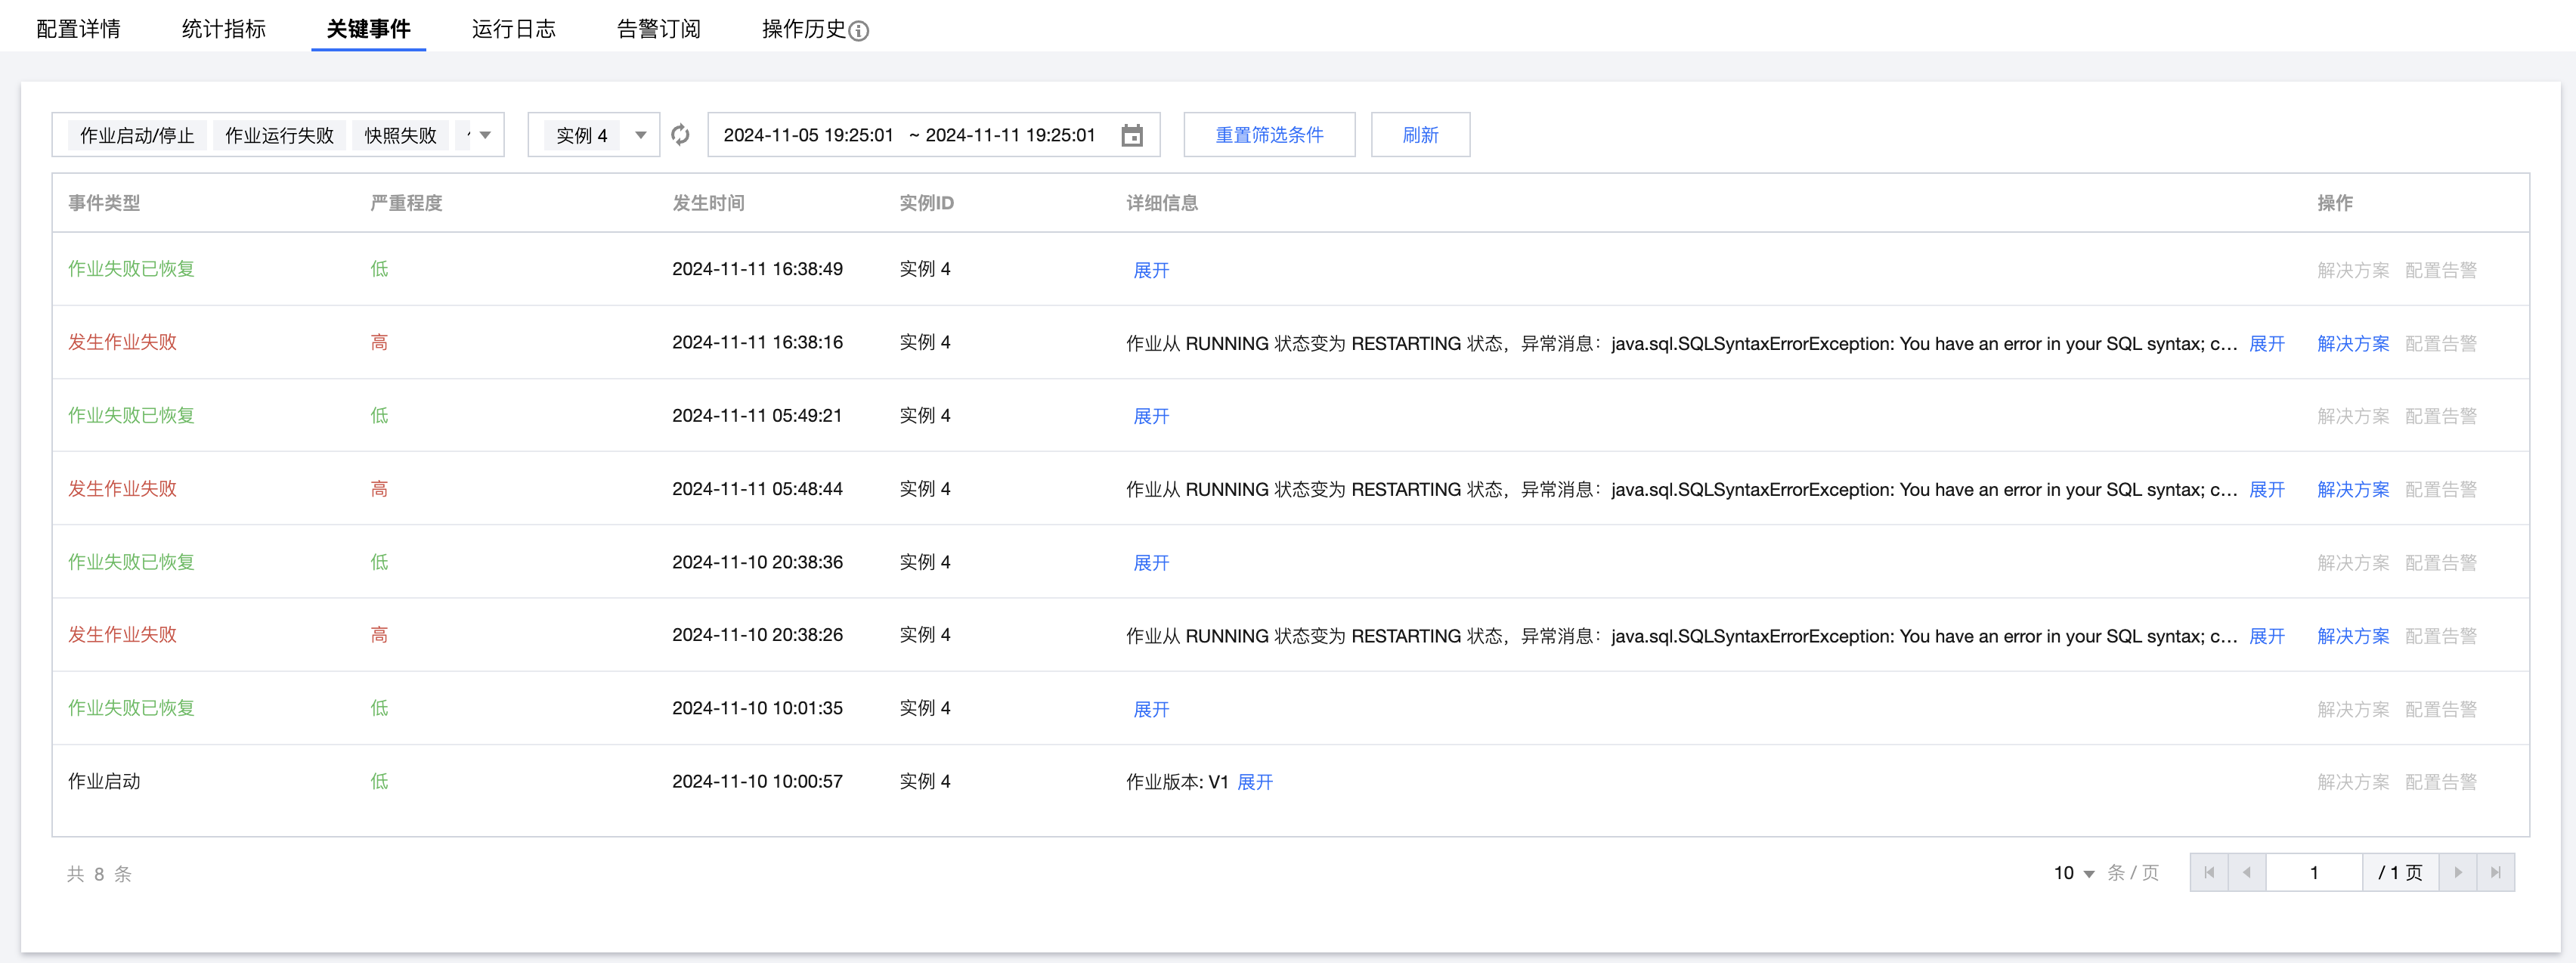Switch to the 运行日志 tab
This screenshot has height=963, width=2576.
513,29
